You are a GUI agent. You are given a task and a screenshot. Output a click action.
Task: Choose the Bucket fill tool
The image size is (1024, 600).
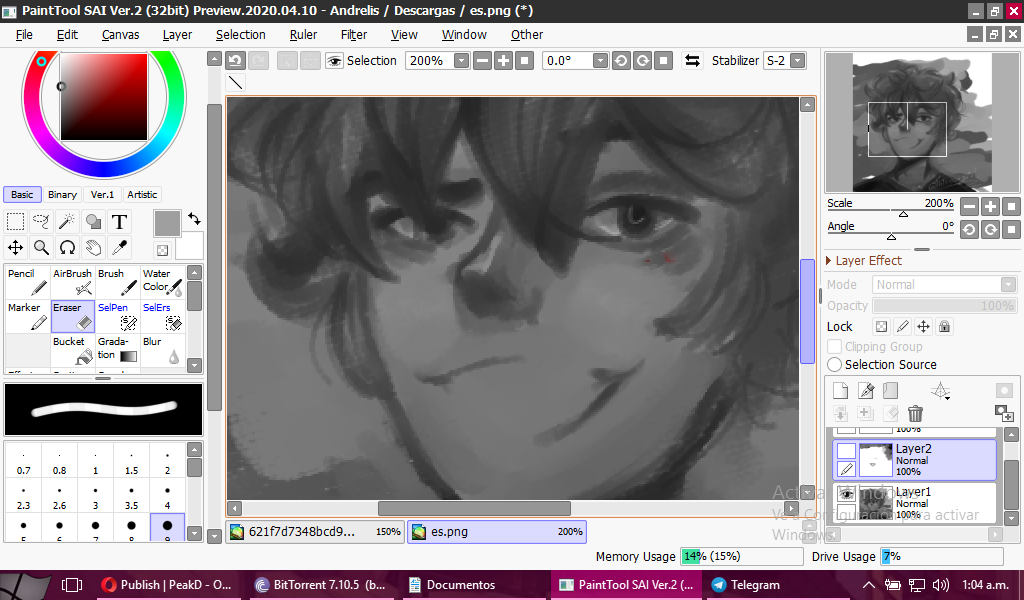72,350
